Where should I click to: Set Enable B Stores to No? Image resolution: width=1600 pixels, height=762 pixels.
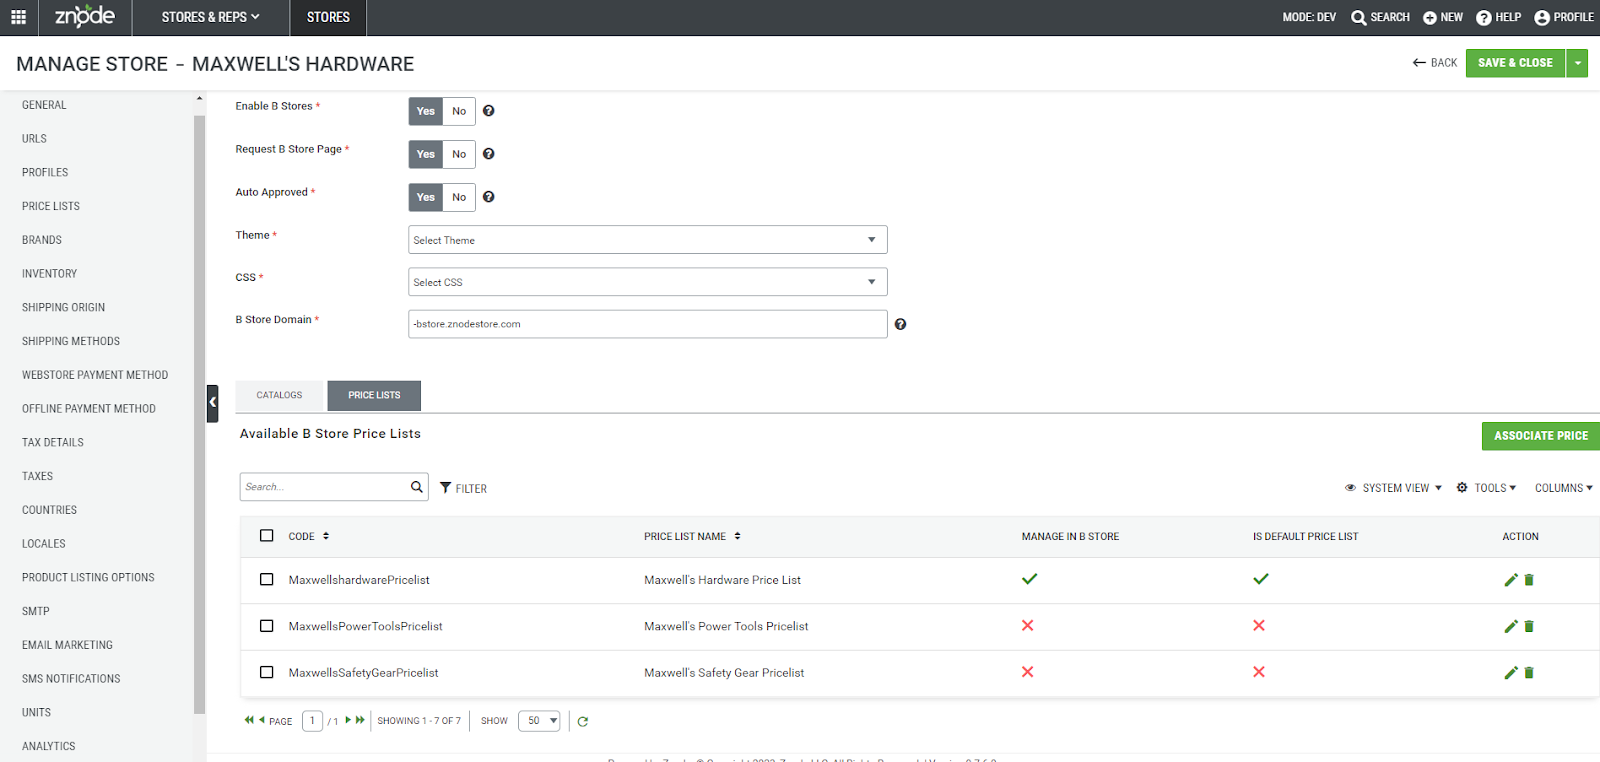pos(459,111)
